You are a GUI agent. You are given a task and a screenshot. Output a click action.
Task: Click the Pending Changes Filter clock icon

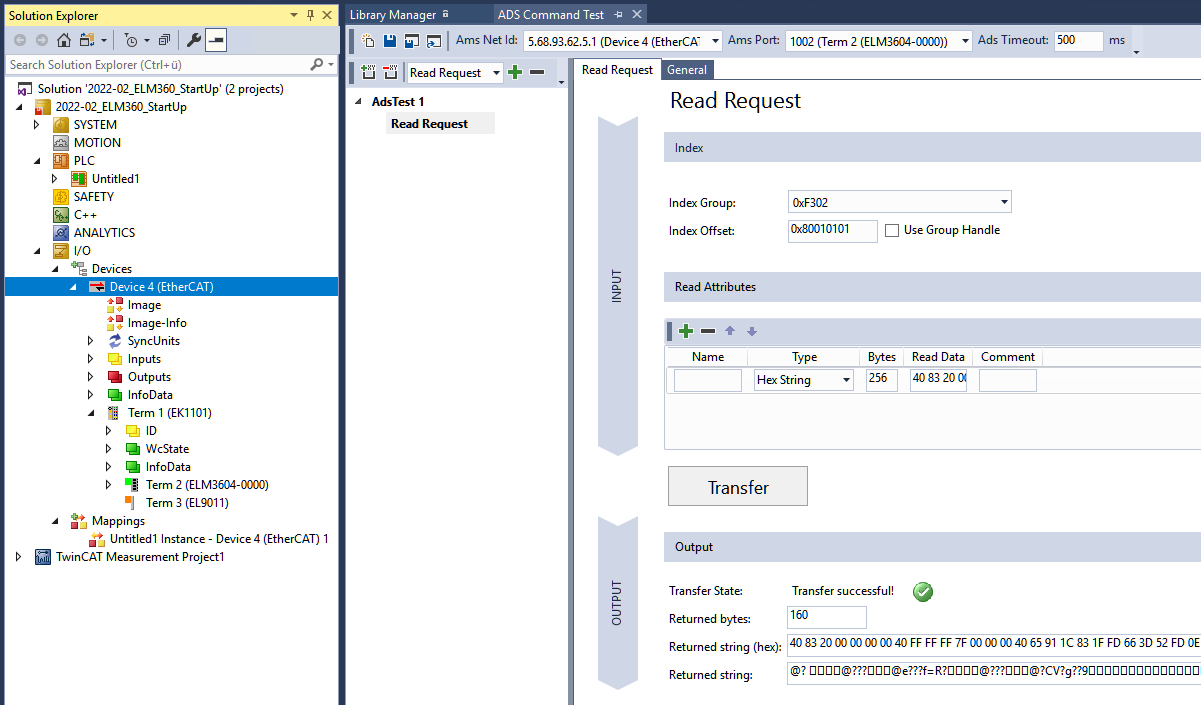click(131, 40)
